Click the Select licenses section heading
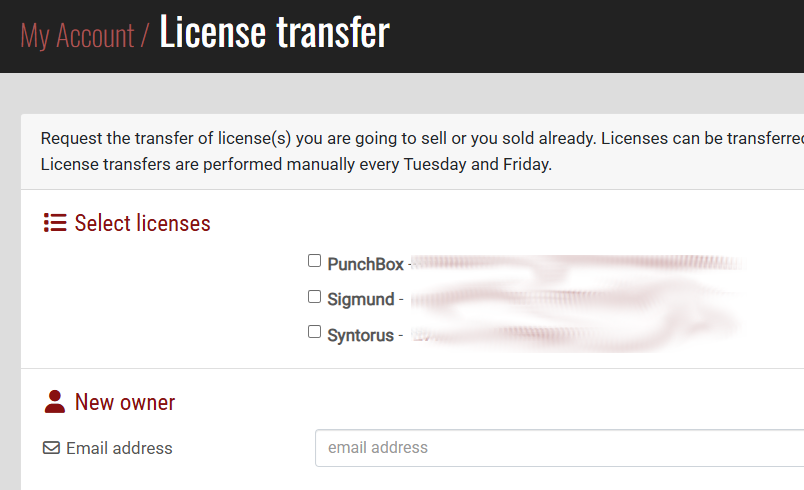The width and height of the screenshot is (804, 490). tap(143, 223)
